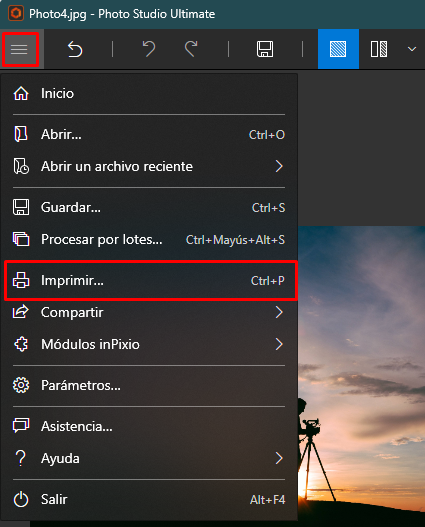Viewport: 425px width, 527px height.
Task: Choose Salir to quit the app
Action: pos(149,499)
